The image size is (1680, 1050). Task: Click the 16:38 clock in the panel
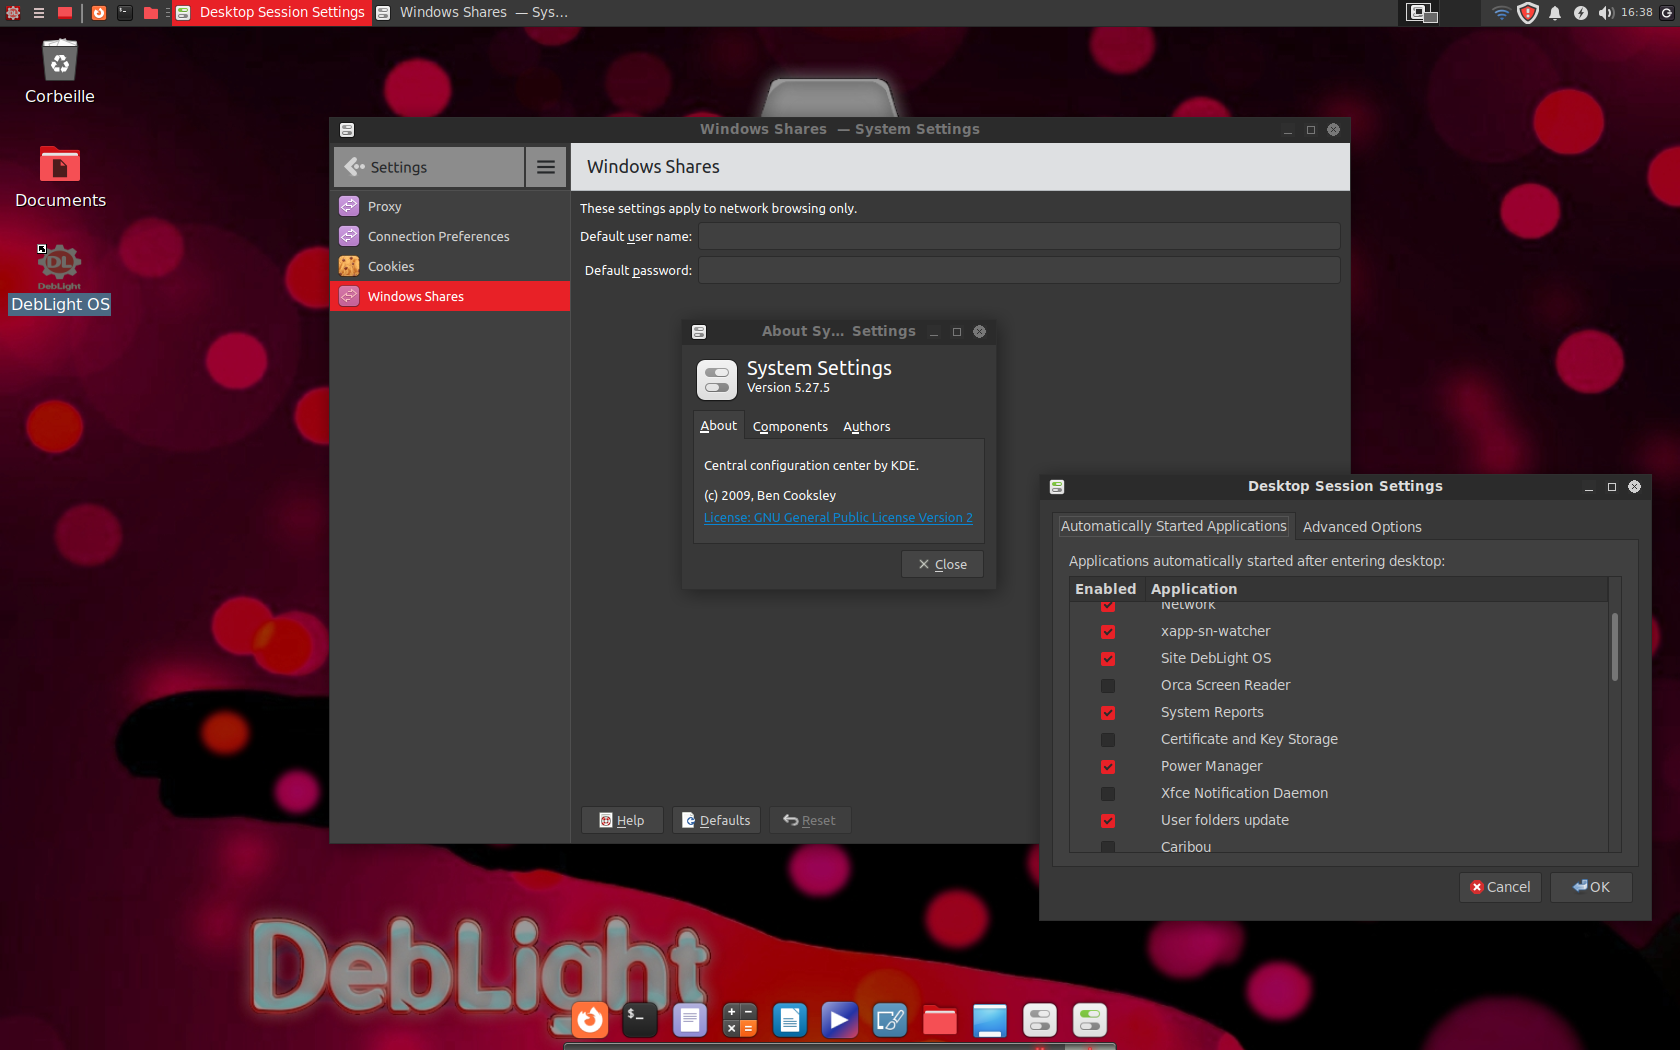[x=1636, y=12]
